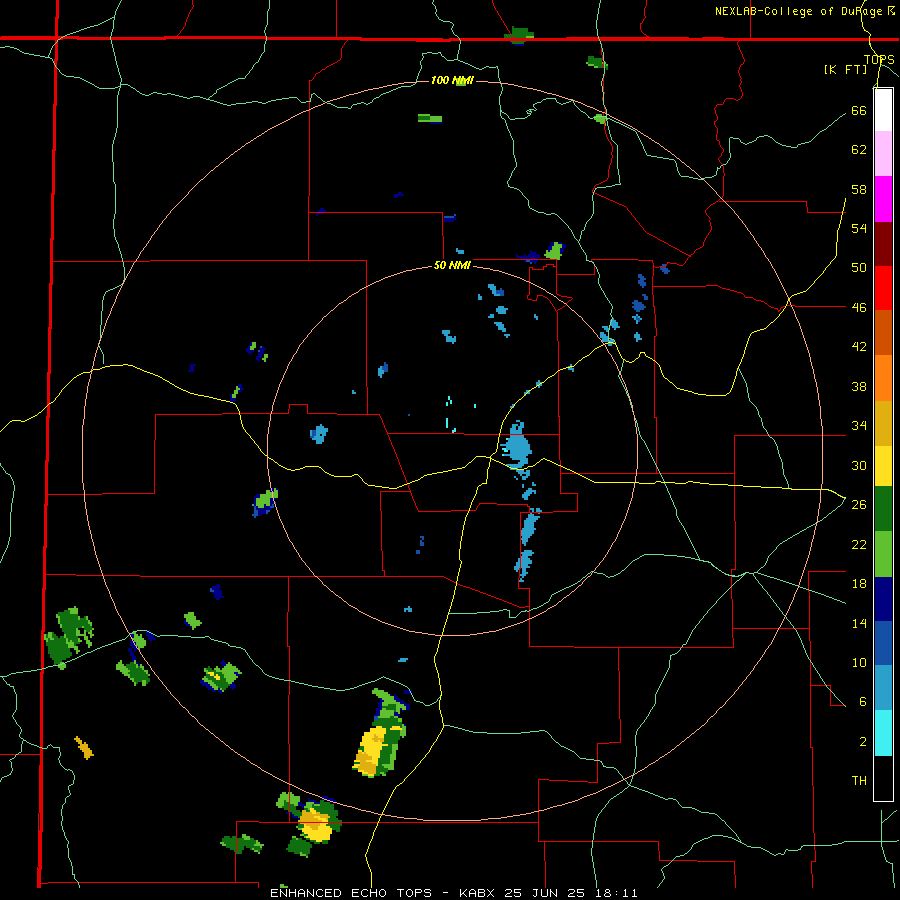Click the 54 legend value
Screen dimensions: 900x900
[x=859, y=228]
